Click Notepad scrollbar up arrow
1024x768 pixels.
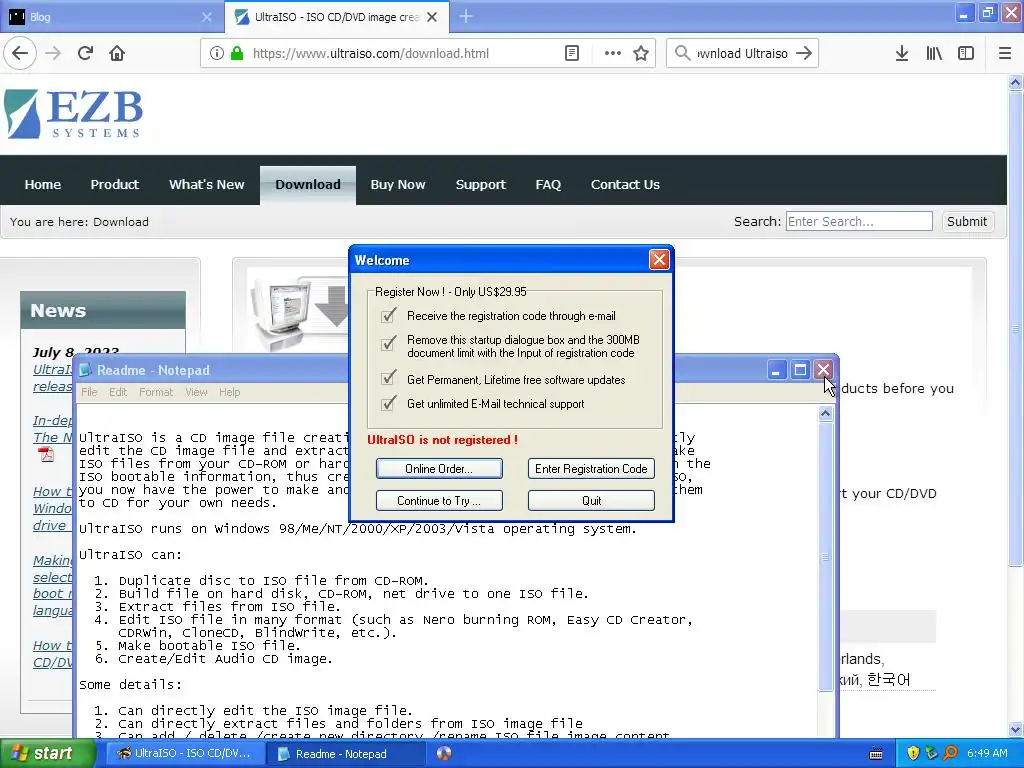pos(825,413)
